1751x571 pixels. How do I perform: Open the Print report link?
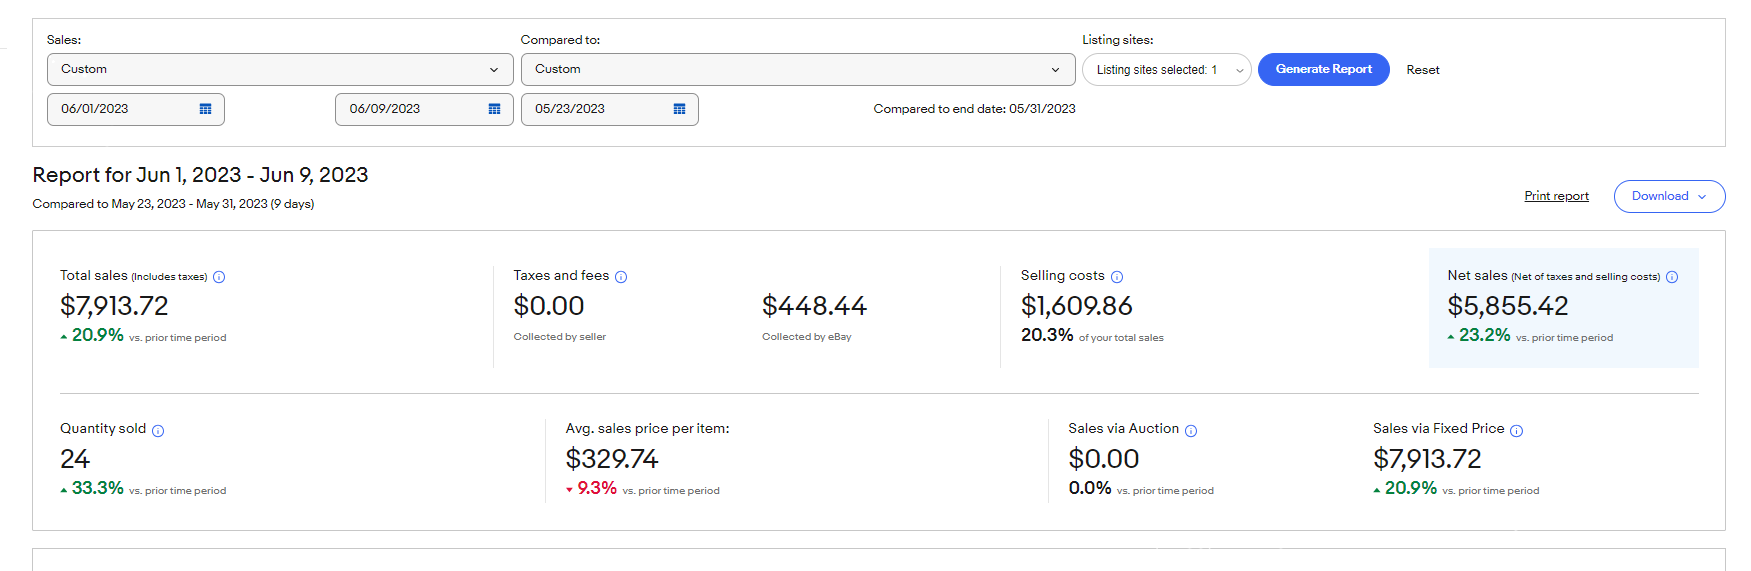point(1556,196)
